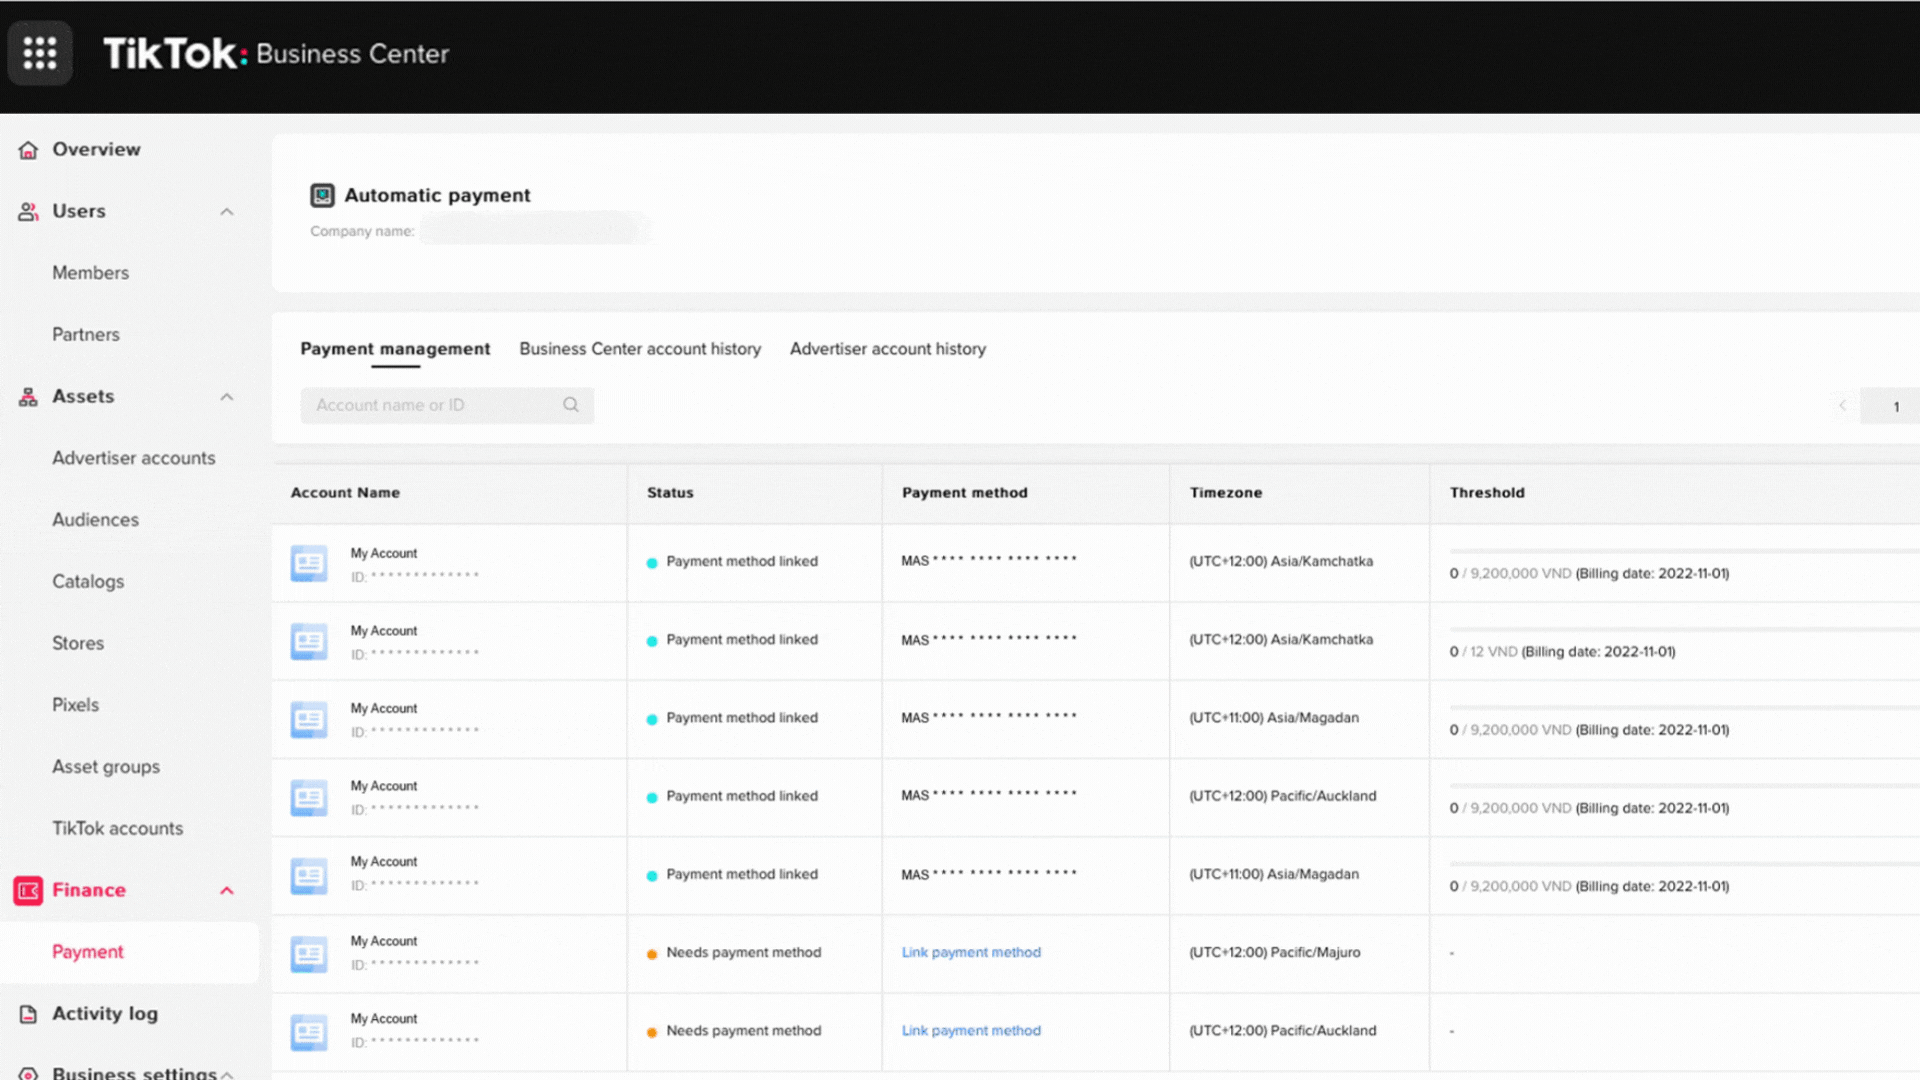Click Link payment method for last account row
Viewport: 1920px width, 1080px height.
pyautogui.click(x=971, y=1030)
